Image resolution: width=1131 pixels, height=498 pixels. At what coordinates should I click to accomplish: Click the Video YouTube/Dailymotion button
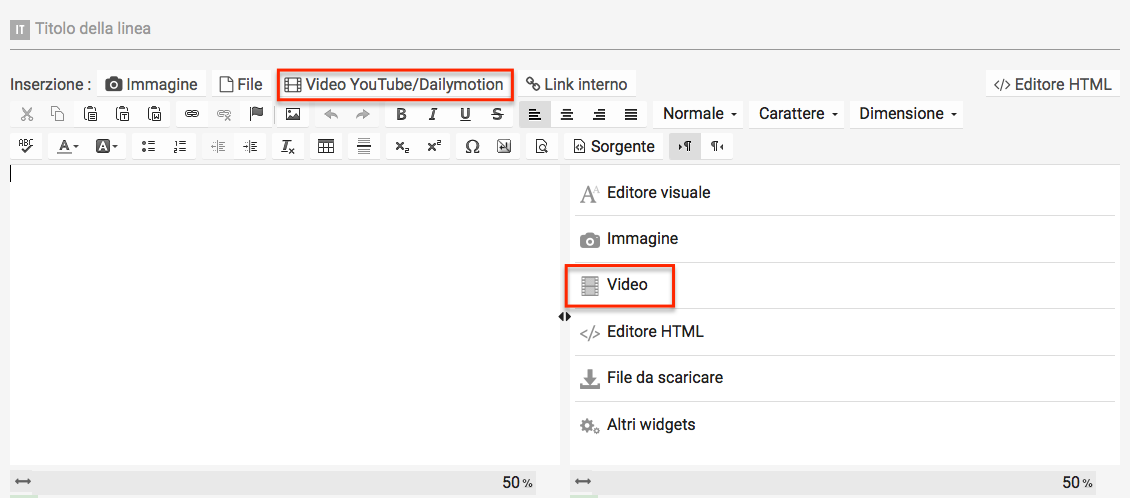coord(394,84)
